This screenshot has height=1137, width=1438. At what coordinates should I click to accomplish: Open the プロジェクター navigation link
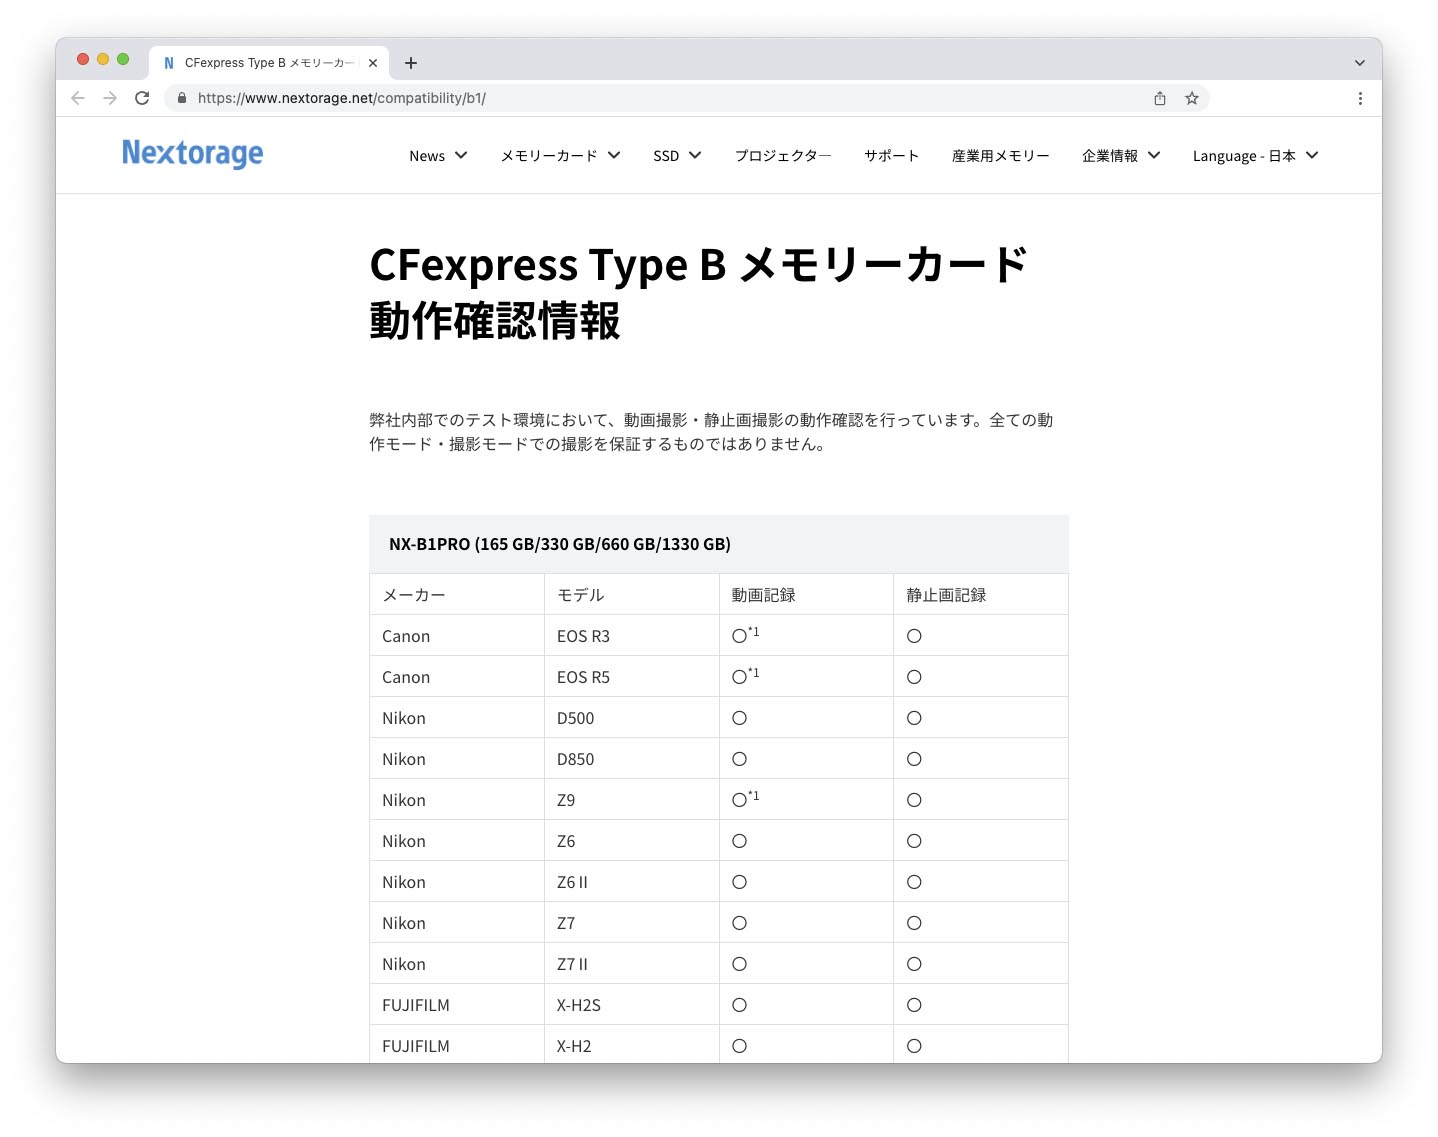pyautogui.click(x=783, y=156)
